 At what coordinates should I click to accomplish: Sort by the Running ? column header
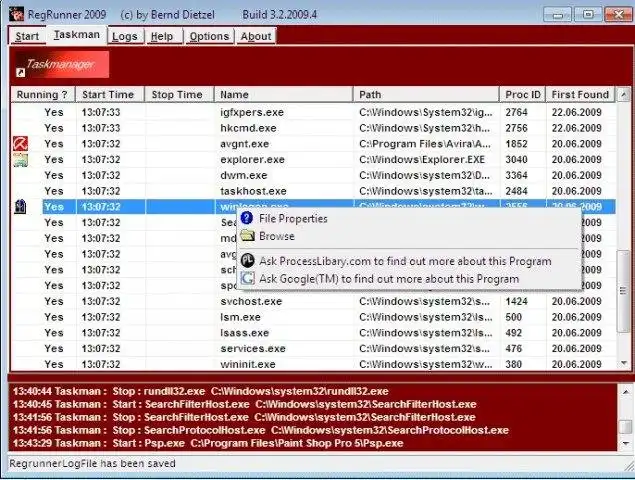coord(43,94)
